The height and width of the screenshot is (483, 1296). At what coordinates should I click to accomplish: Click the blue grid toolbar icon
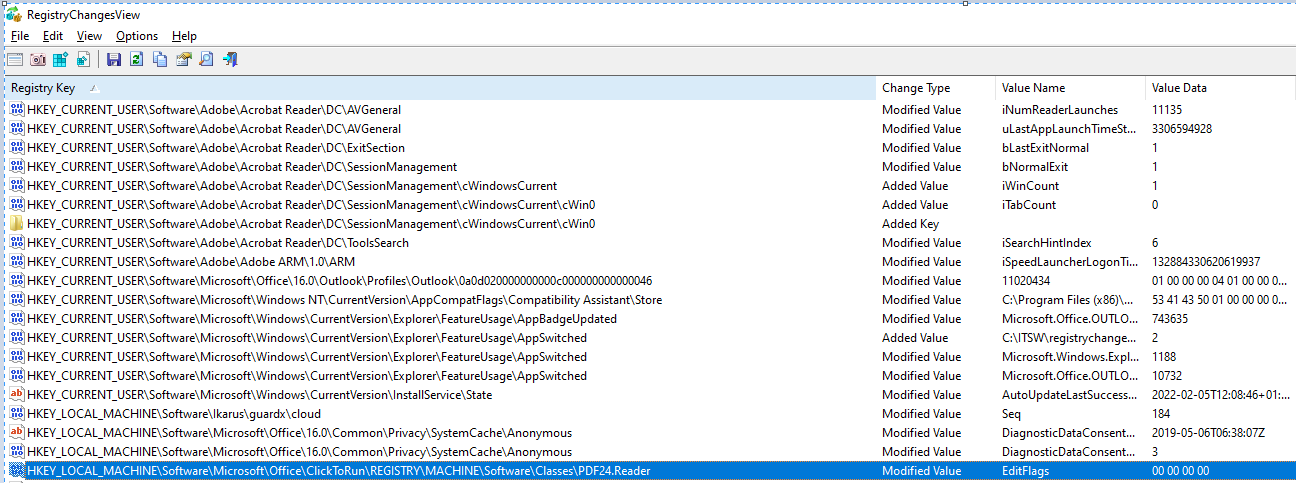tap(60, 60)
